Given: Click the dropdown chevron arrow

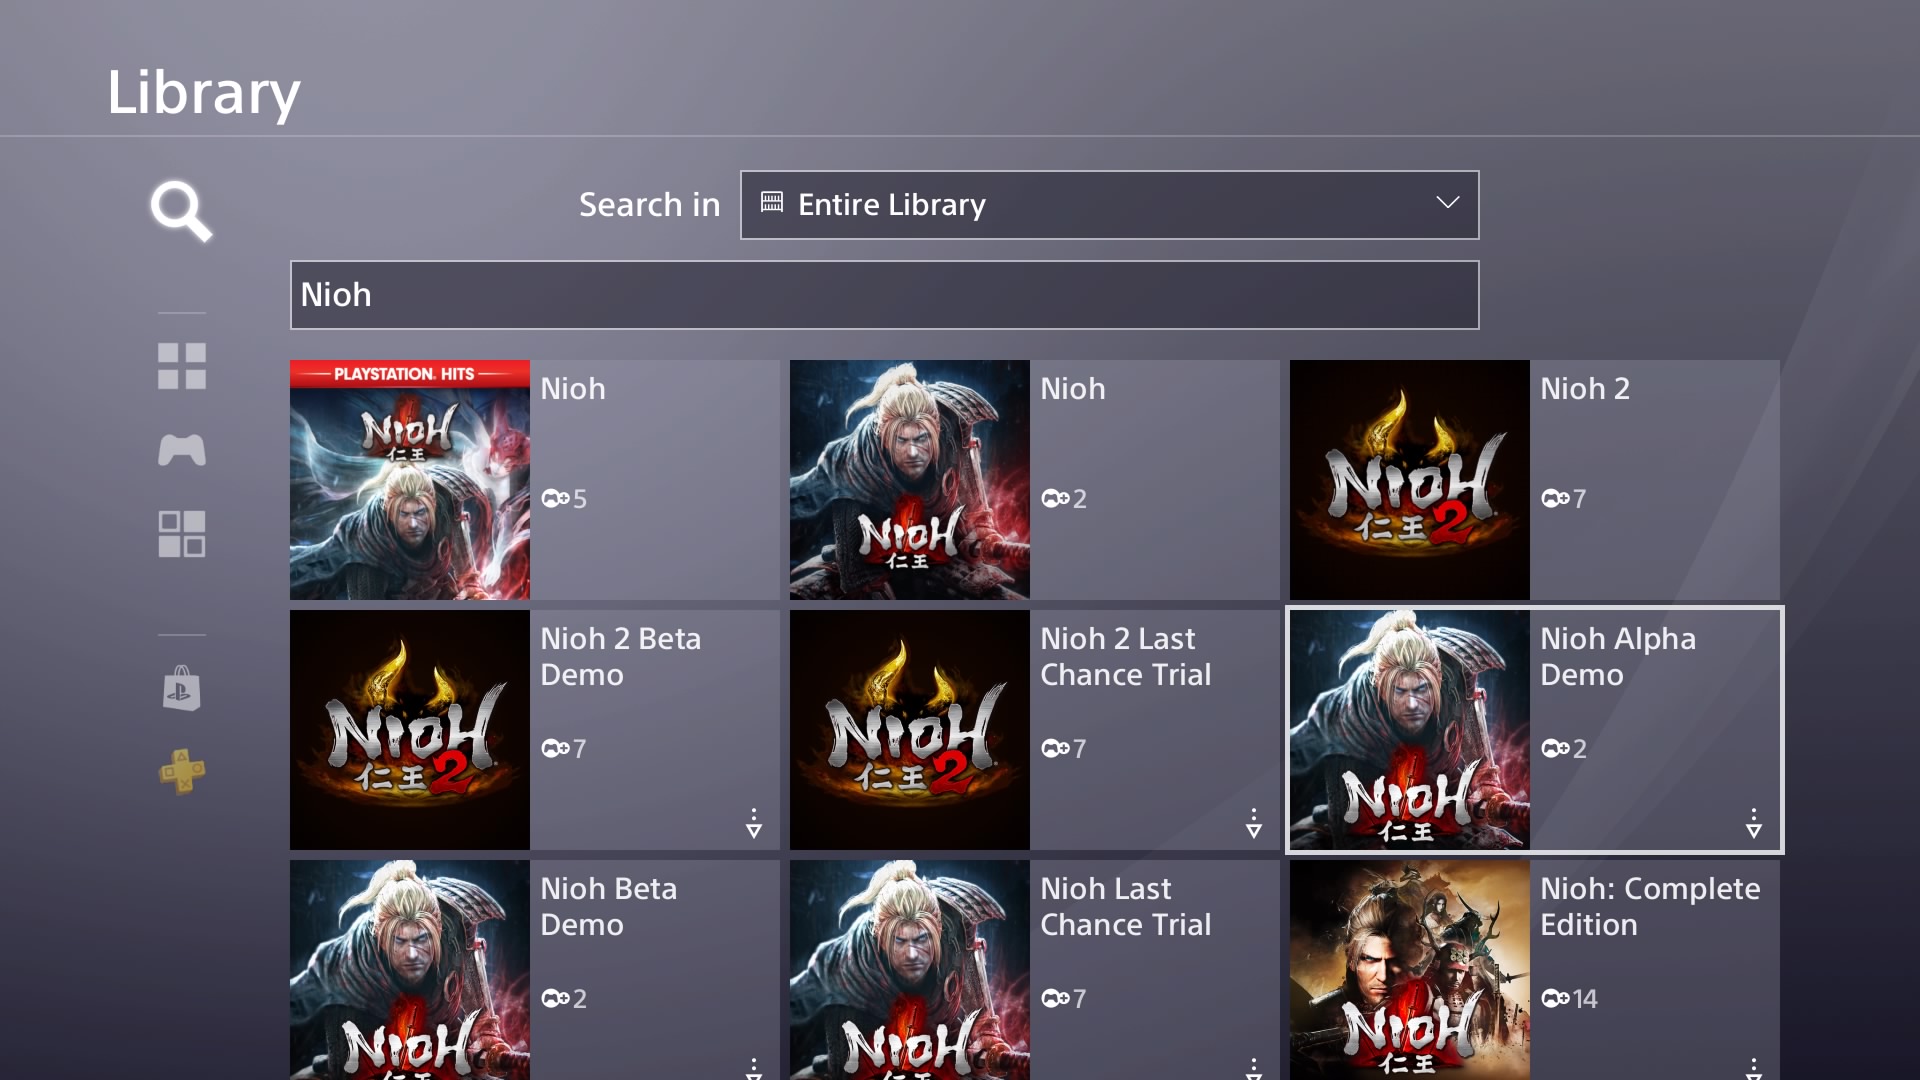Looking at the screenshot, I should coord(1447,203).
